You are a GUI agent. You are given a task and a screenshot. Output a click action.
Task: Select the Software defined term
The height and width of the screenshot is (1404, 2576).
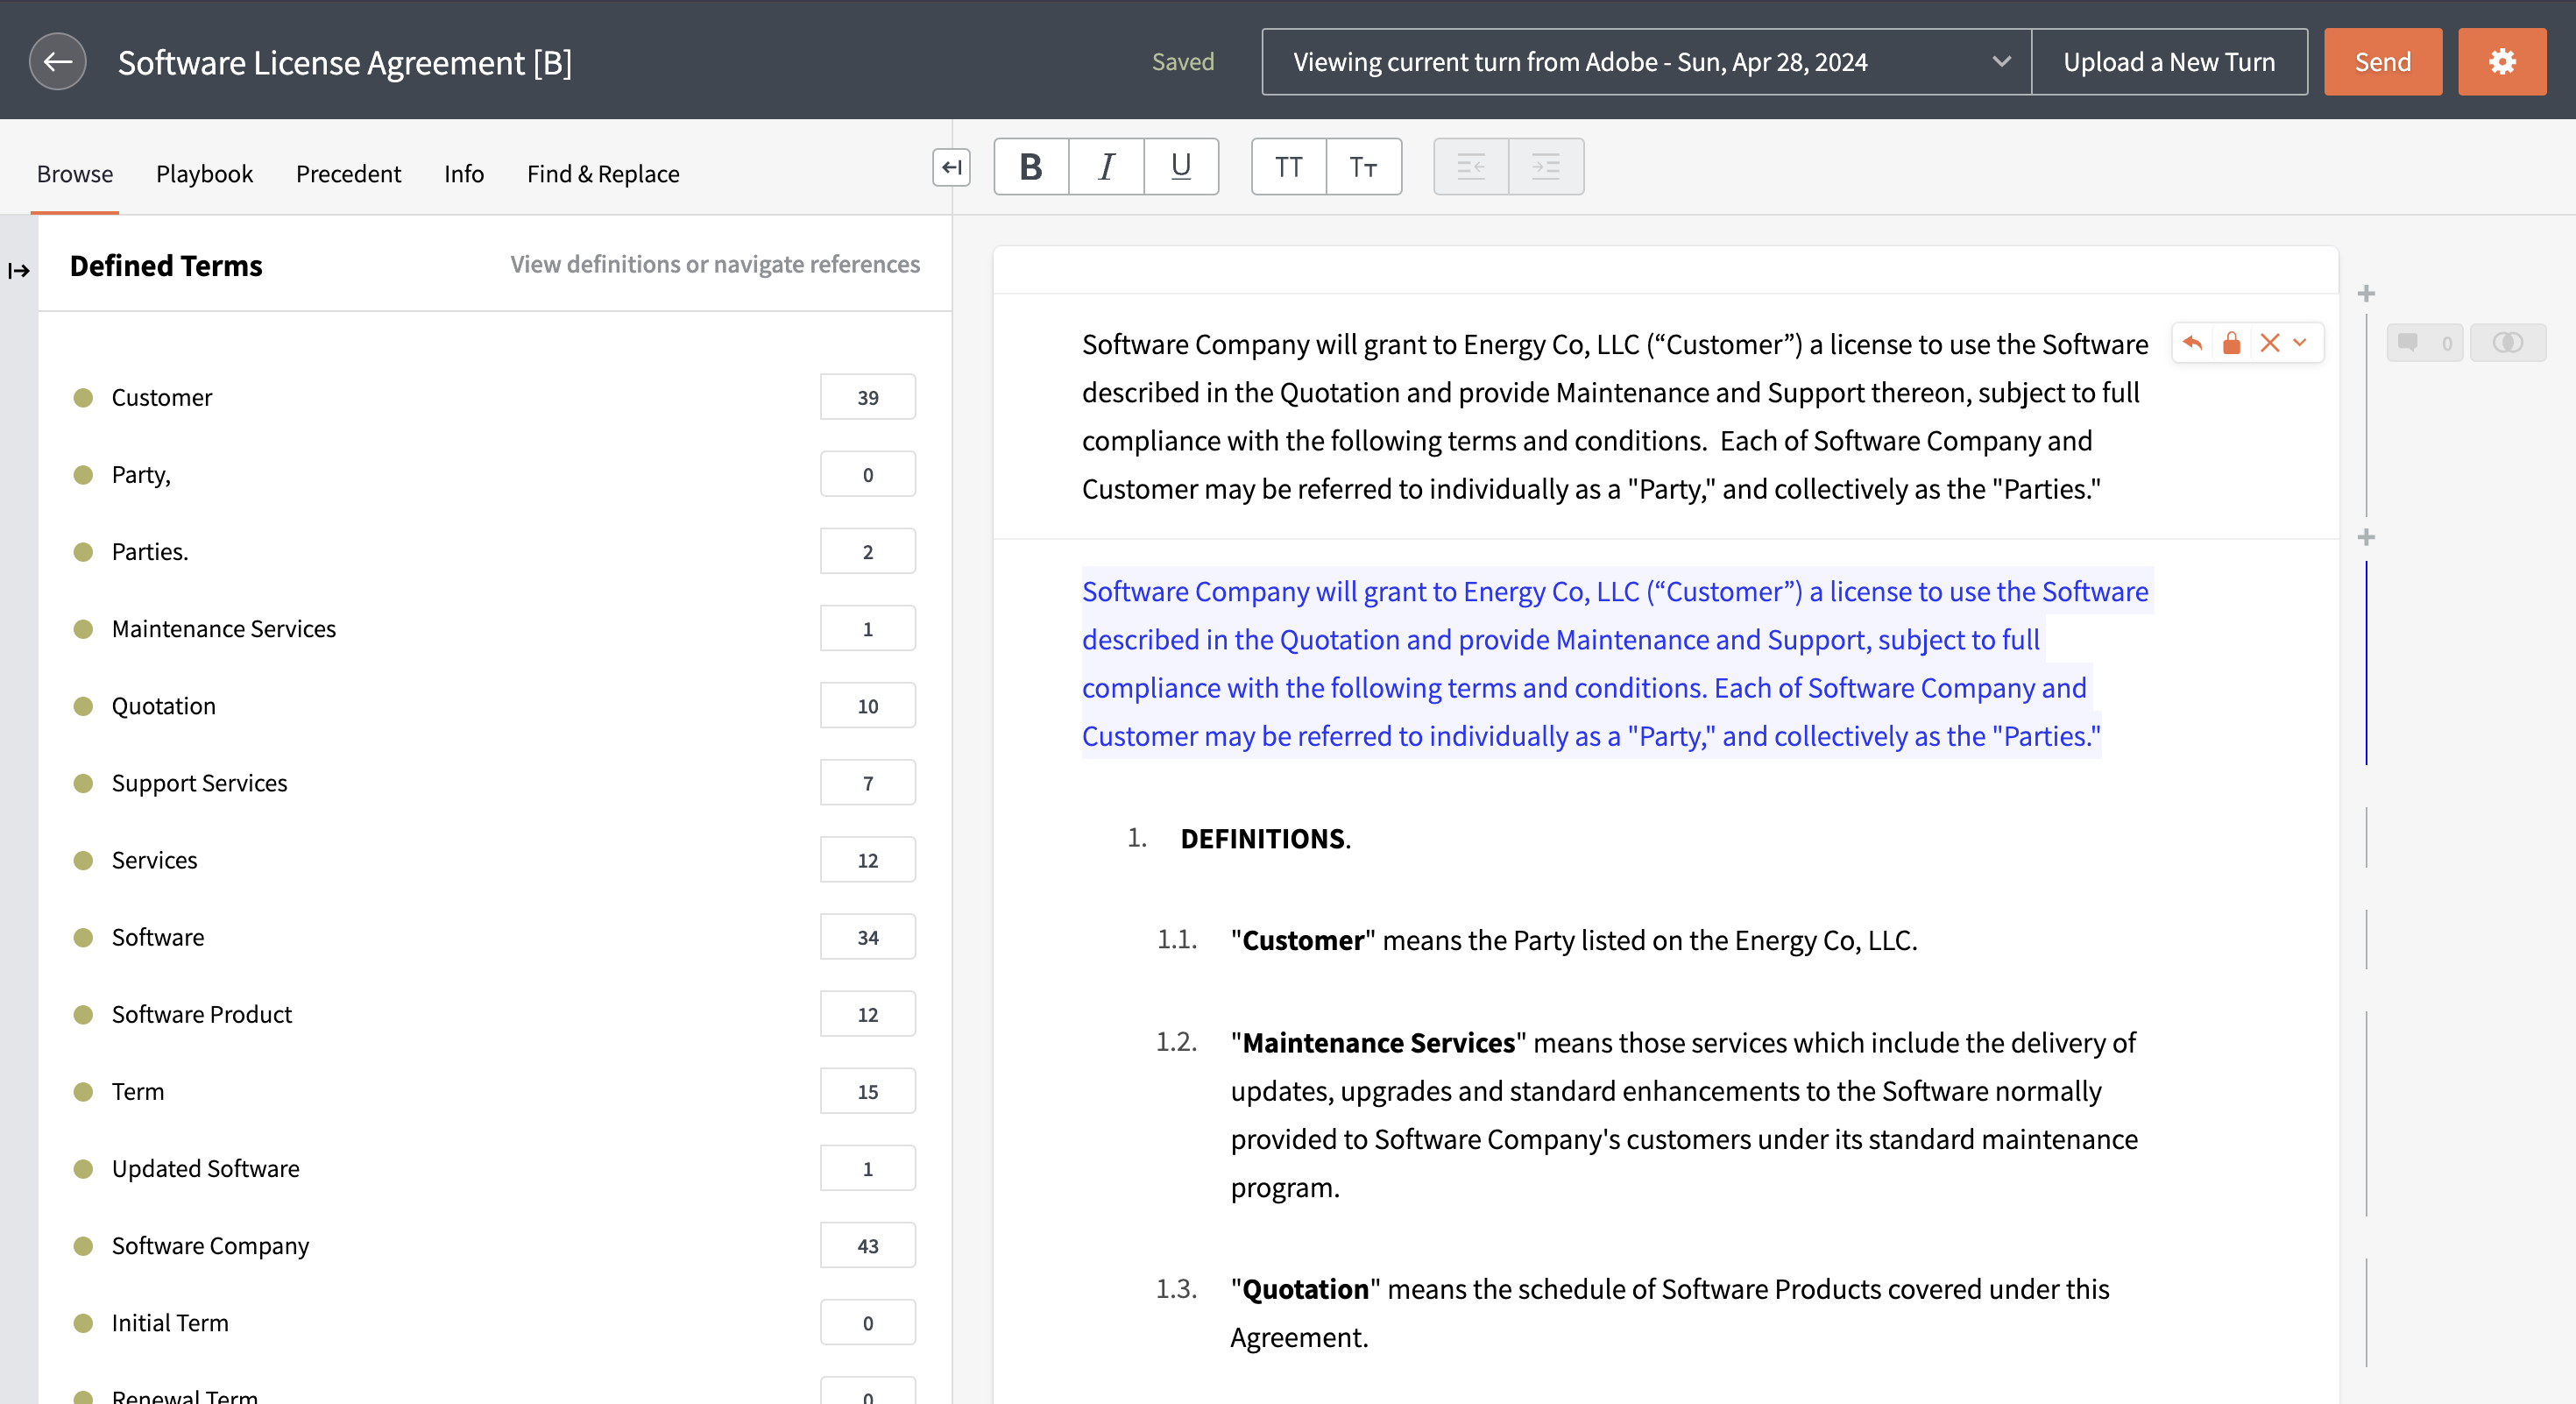pyautogui.click(x=158, y=937)
